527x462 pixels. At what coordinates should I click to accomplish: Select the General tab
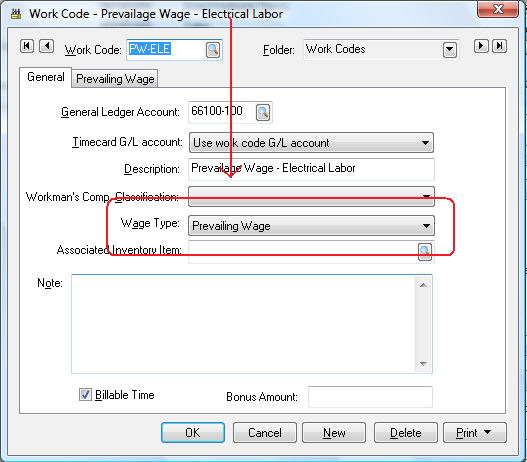46,77
